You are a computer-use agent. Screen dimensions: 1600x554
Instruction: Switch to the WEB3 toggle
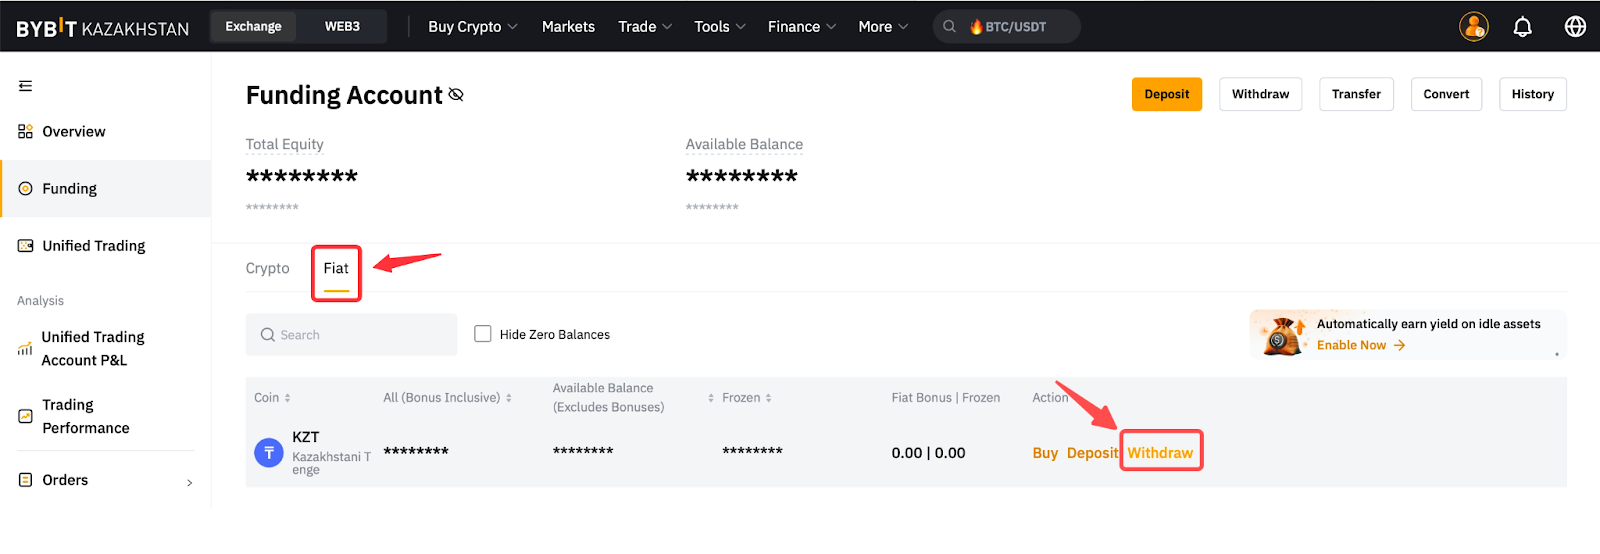click(x=342, y=27)
